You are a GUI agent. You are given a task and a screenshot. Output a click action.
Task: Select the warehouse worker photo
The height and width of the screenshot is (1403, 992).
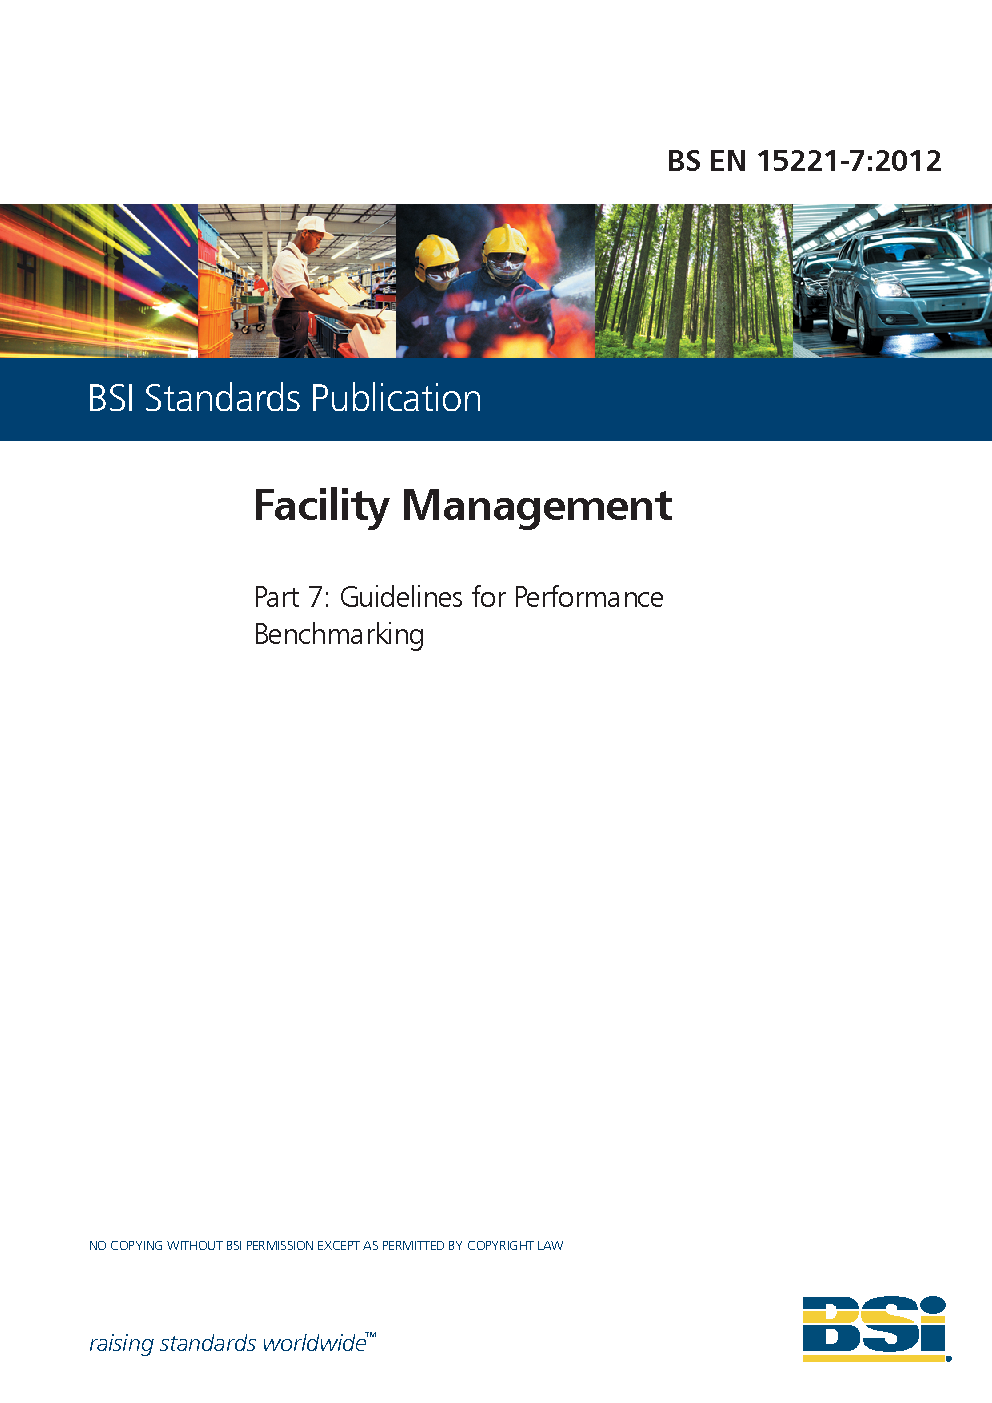coord(297,281)
